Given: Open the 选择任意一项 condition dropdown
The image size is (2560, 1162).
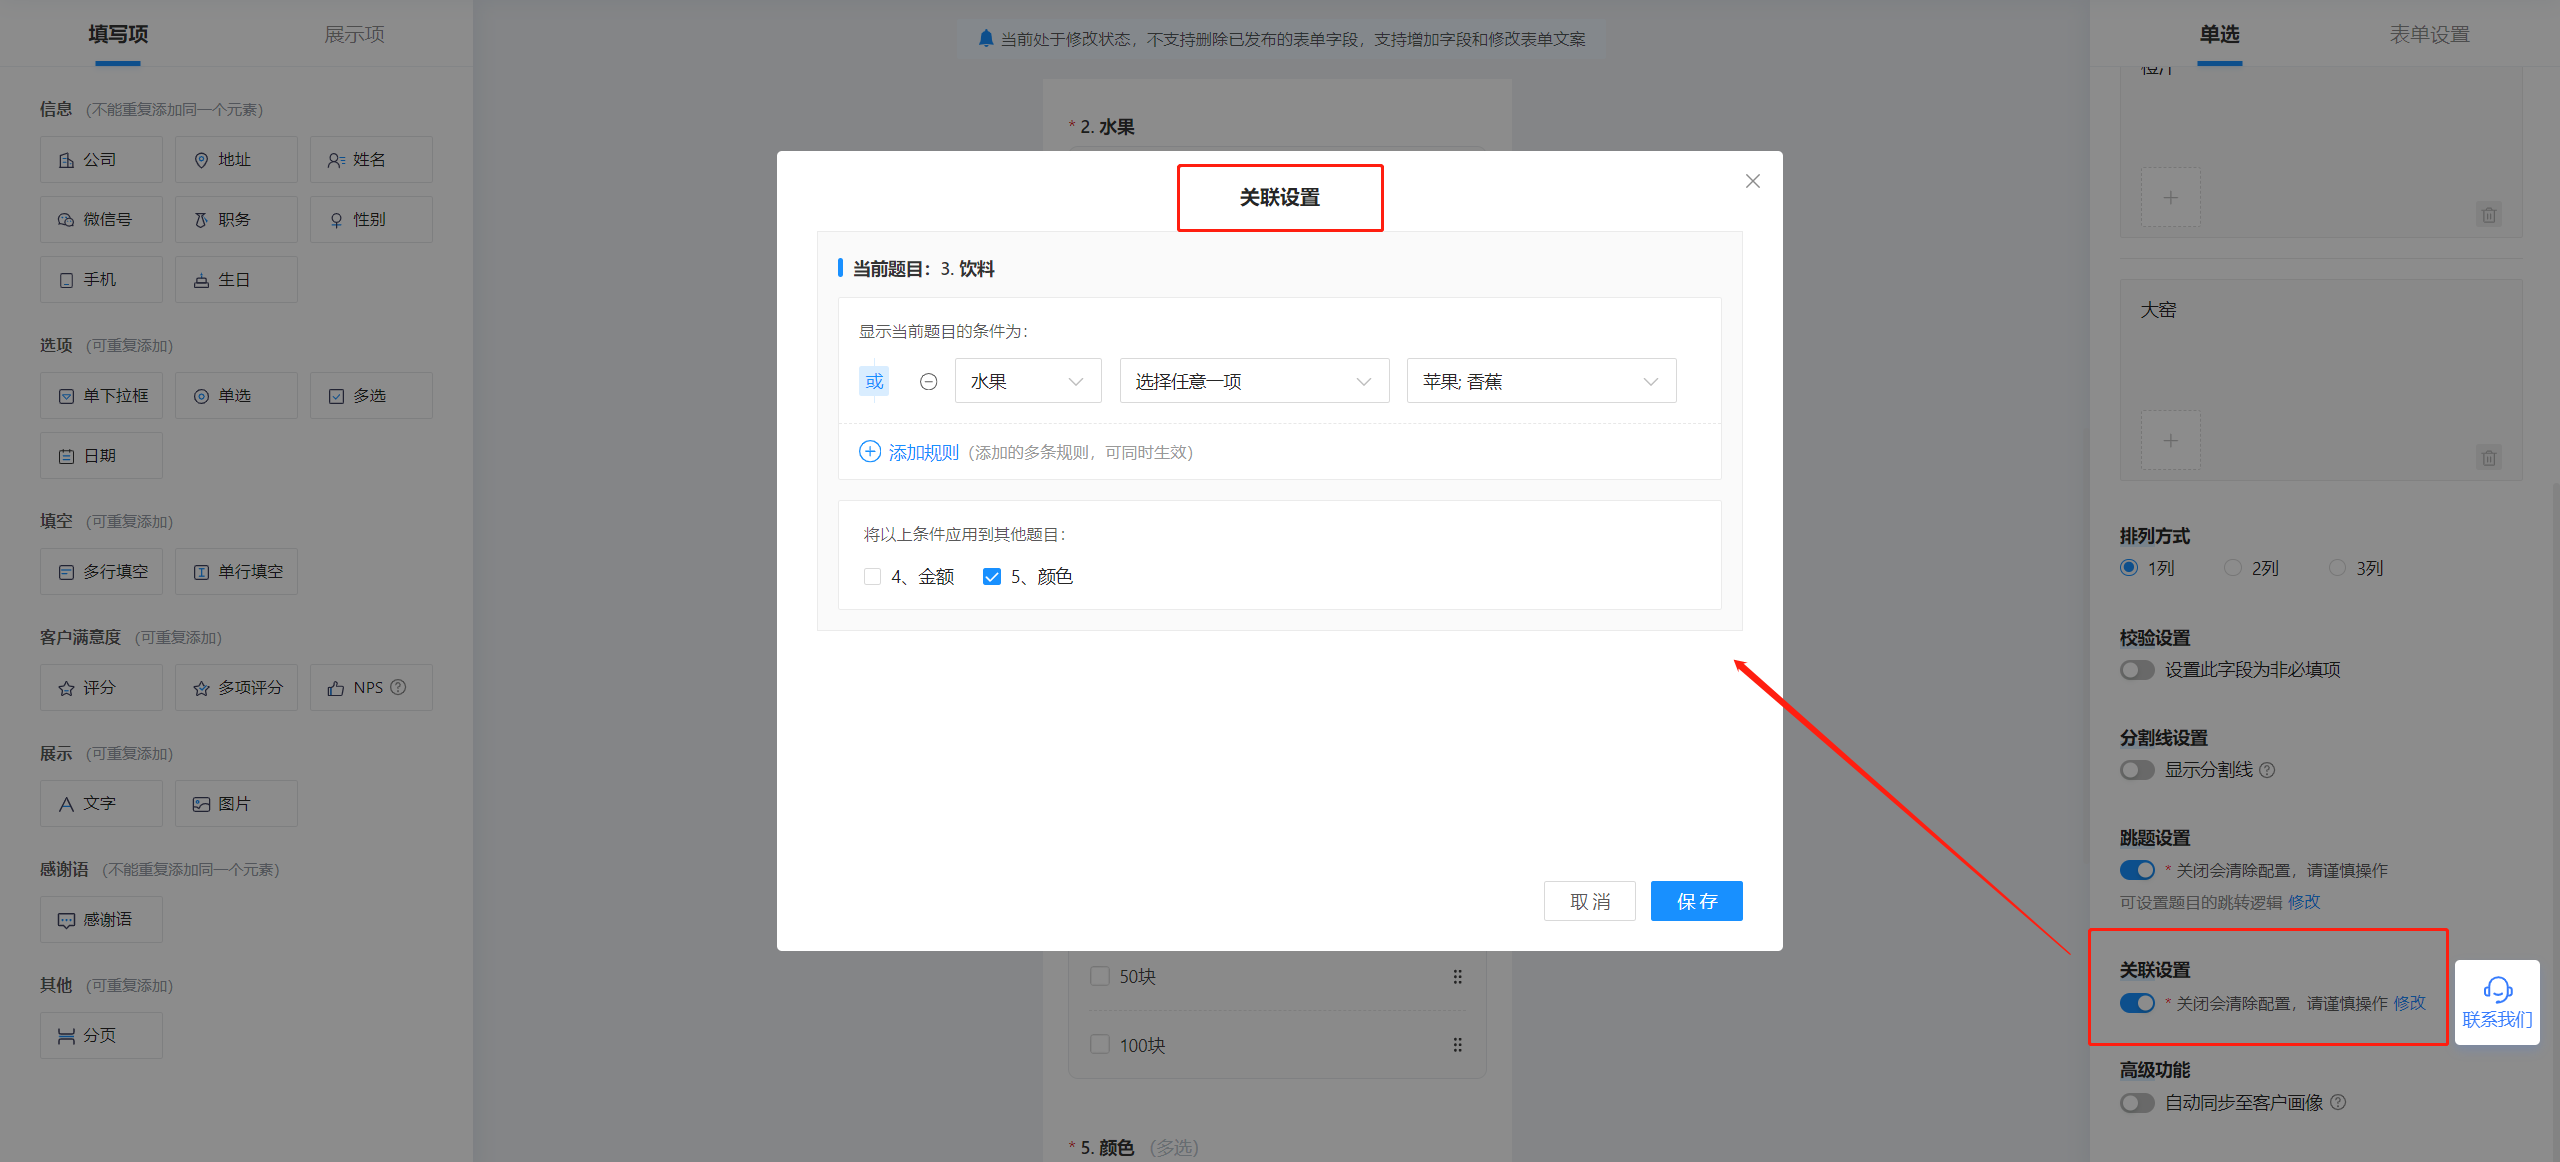Looking at the screenshot, I should [1254, 381].
